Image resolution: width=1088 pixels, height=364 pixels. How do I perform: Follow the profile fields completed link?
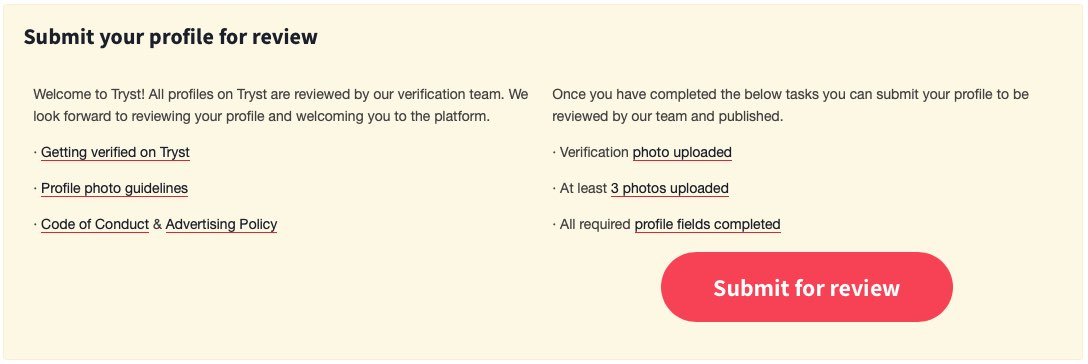tap(708, 225)
